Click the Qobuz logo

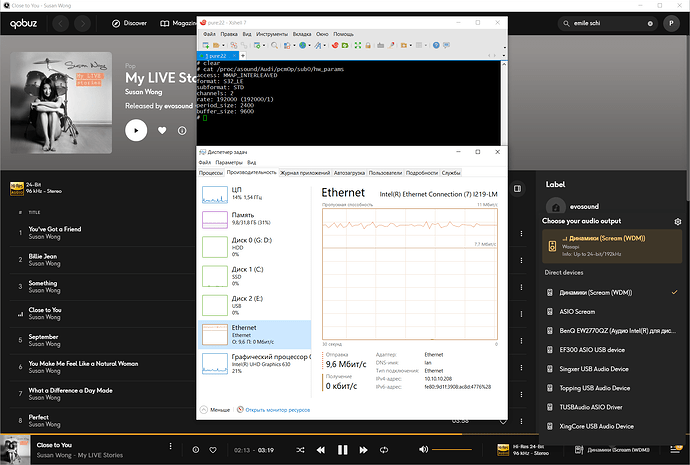point(24,23)
